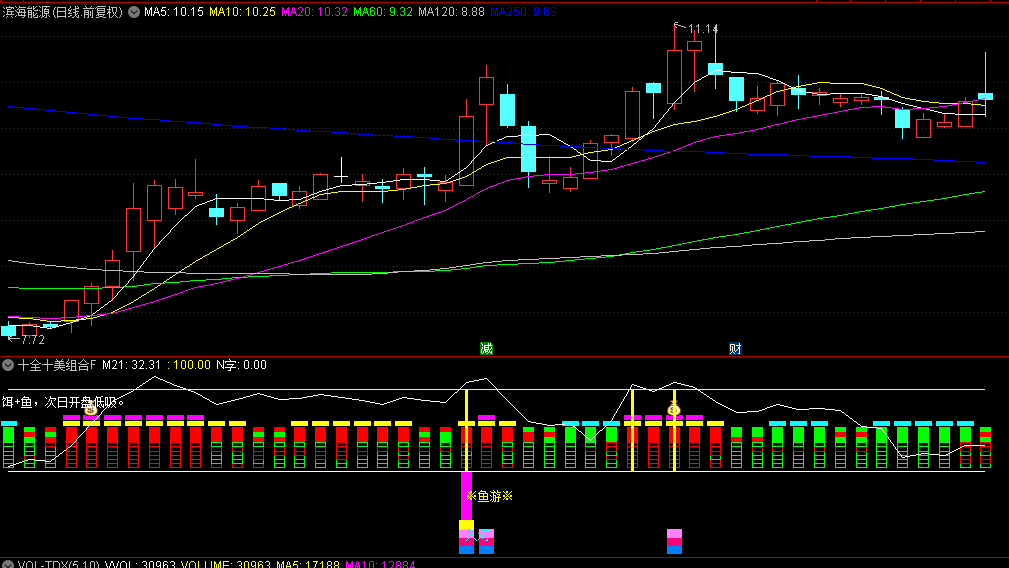Click the tall magenta signal bar
The image size is (1009, 568).
pos(467,496)
